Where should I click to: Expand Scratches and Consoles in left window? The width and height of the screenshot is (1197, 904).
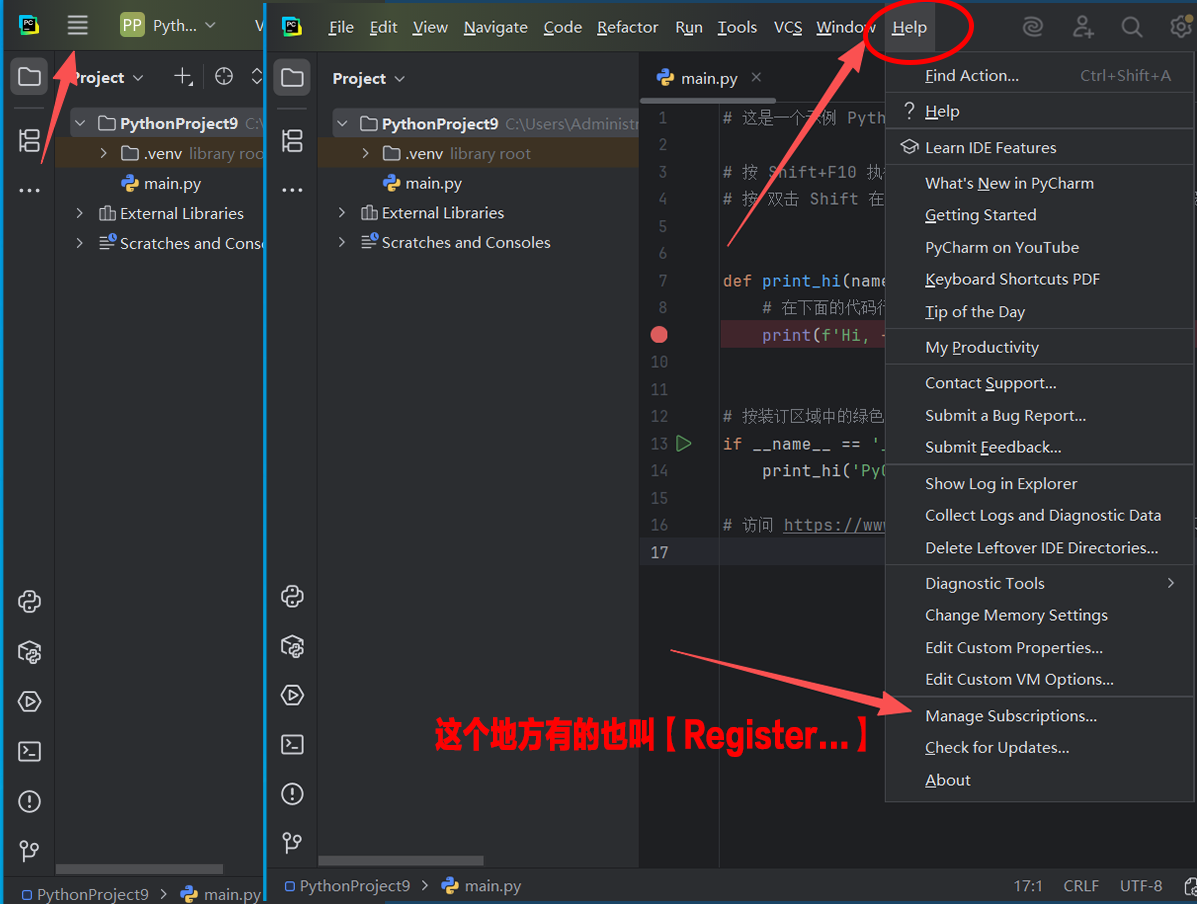pyautogui.click(x=80, y=244)
